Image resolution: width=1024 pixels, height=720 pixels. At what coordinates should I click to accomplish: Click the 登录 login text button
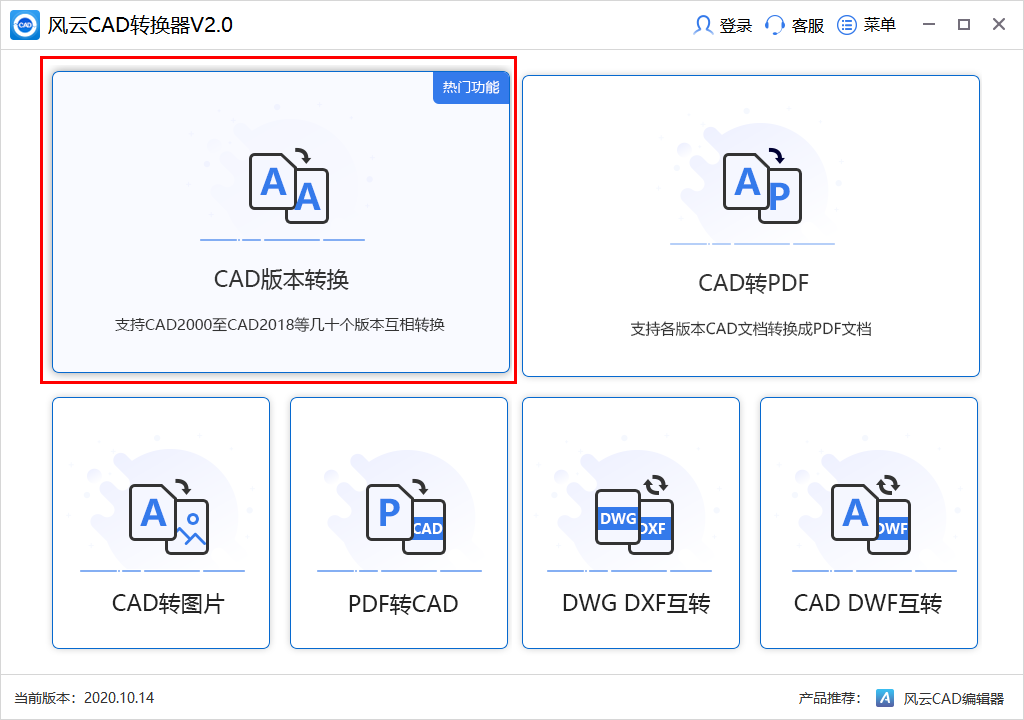pos(736,24)
